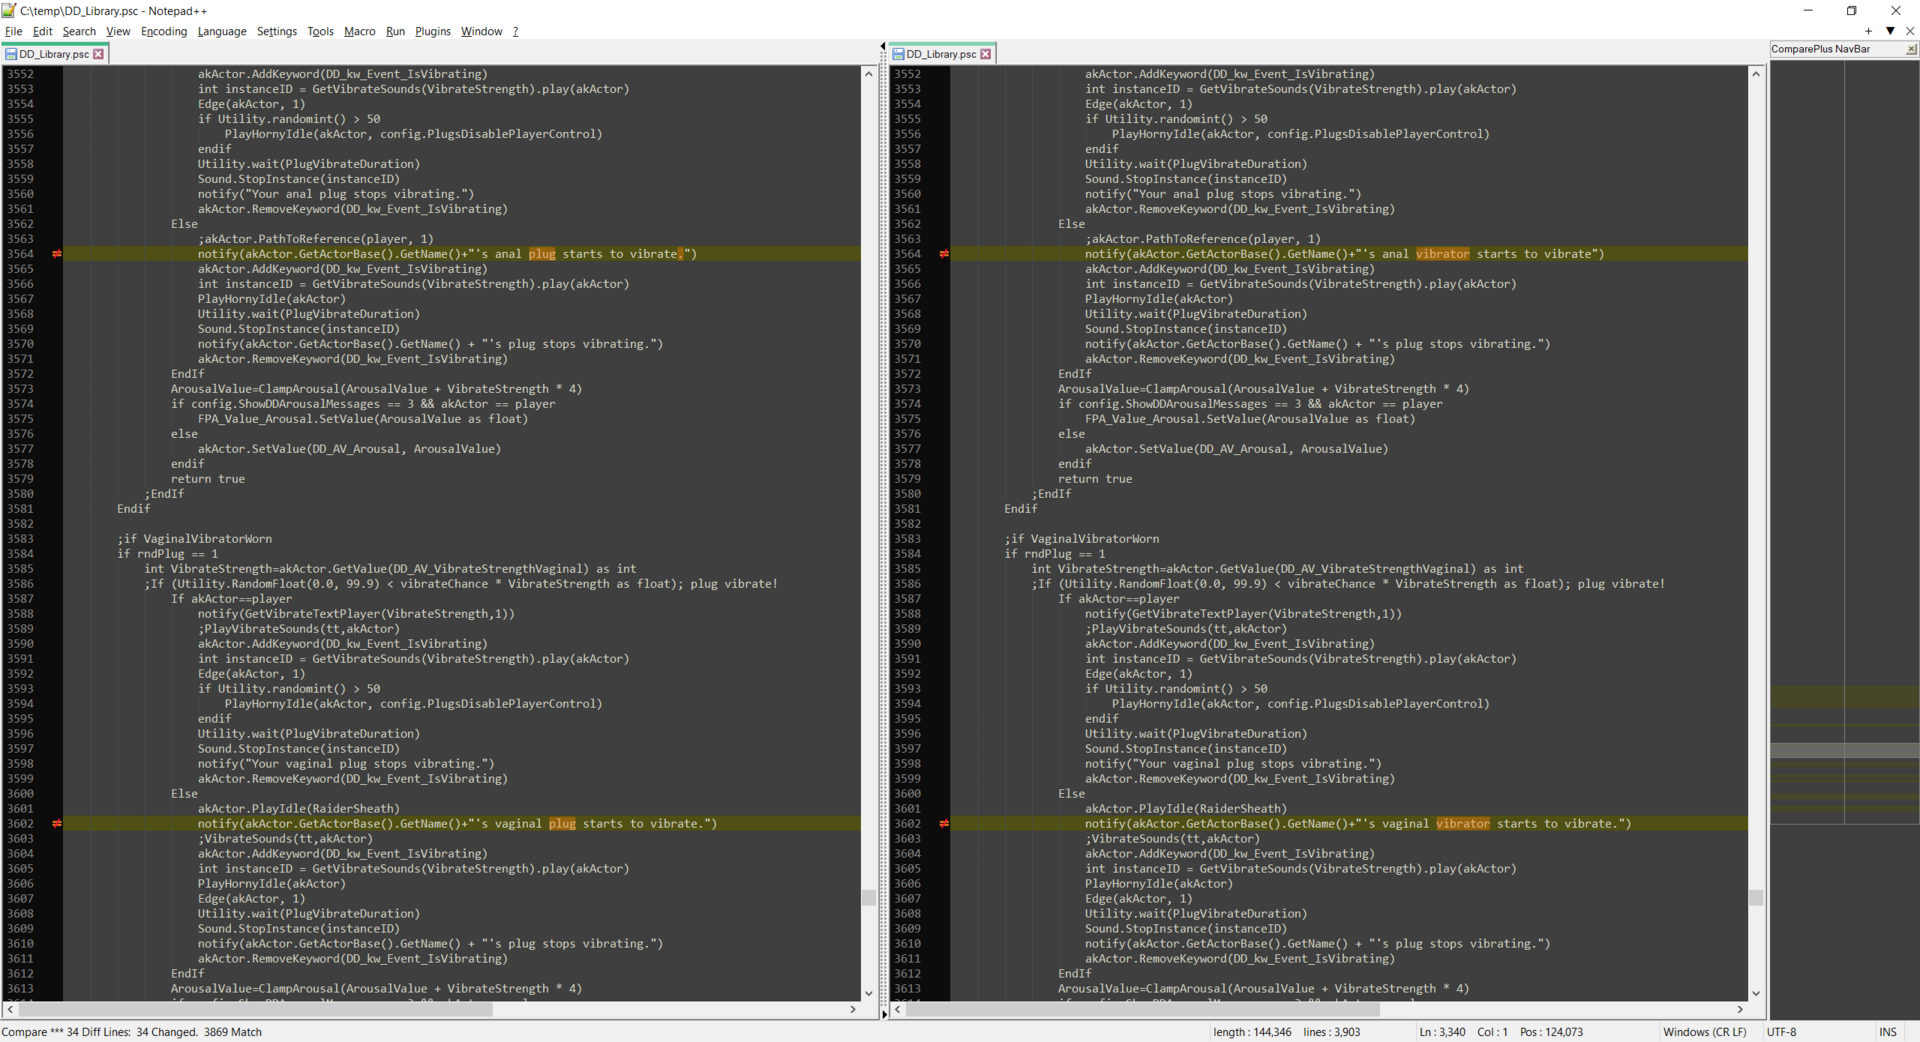The image size is (1920, 1042).
Task: Open the Run menu
Action: 395,31
